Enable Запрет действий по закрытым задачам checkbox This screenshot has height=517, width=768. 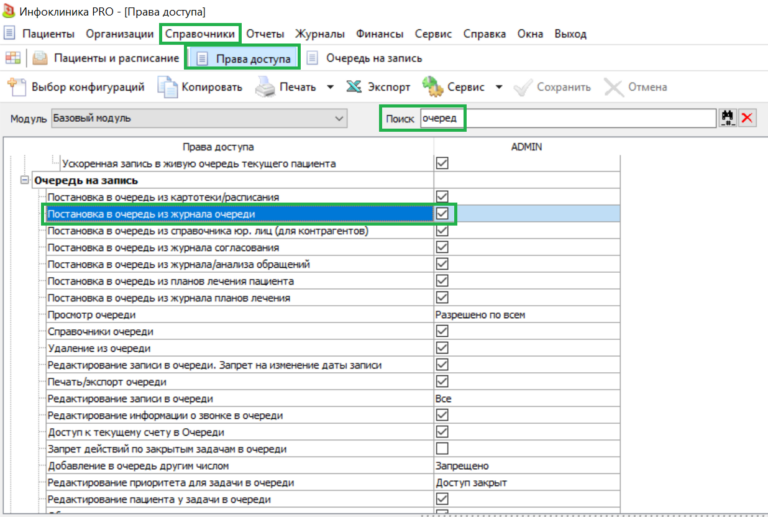[x=442, y=448]
